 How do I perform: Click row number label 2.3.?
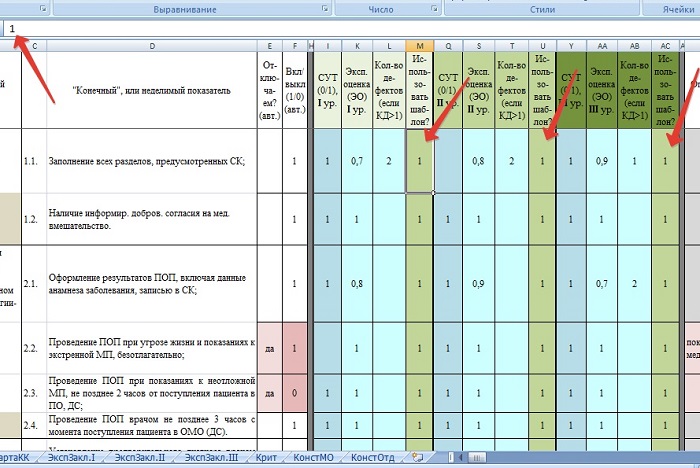click(34, 393)
